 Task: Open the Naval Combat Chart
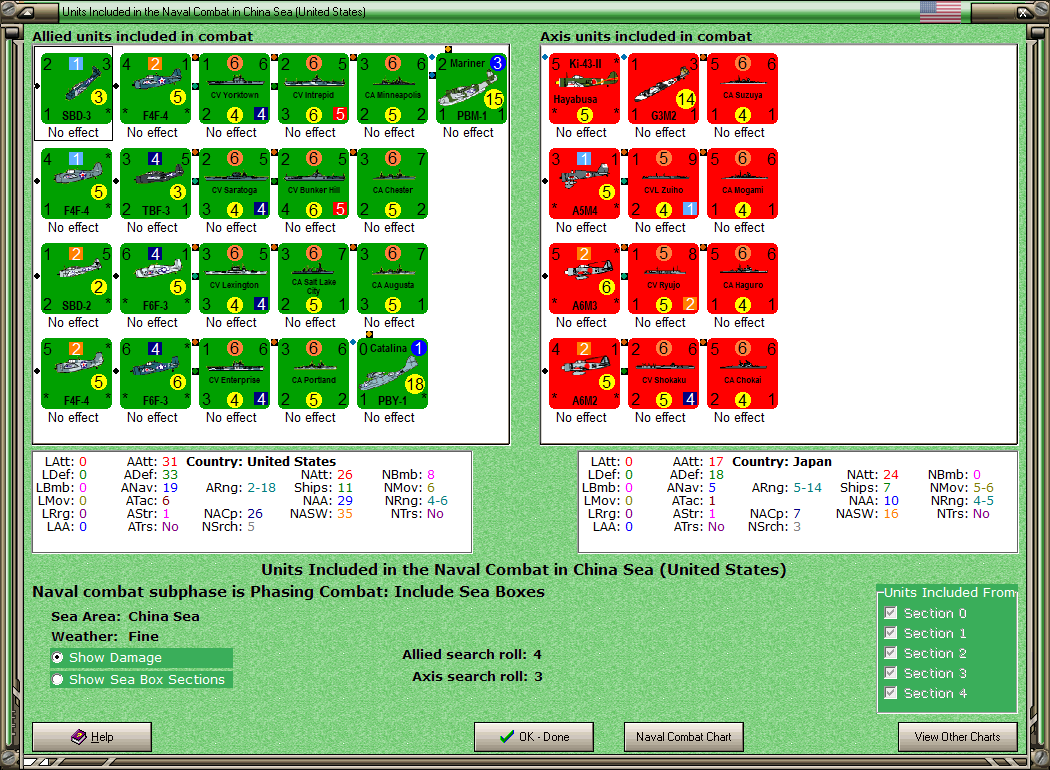(684, 737)
